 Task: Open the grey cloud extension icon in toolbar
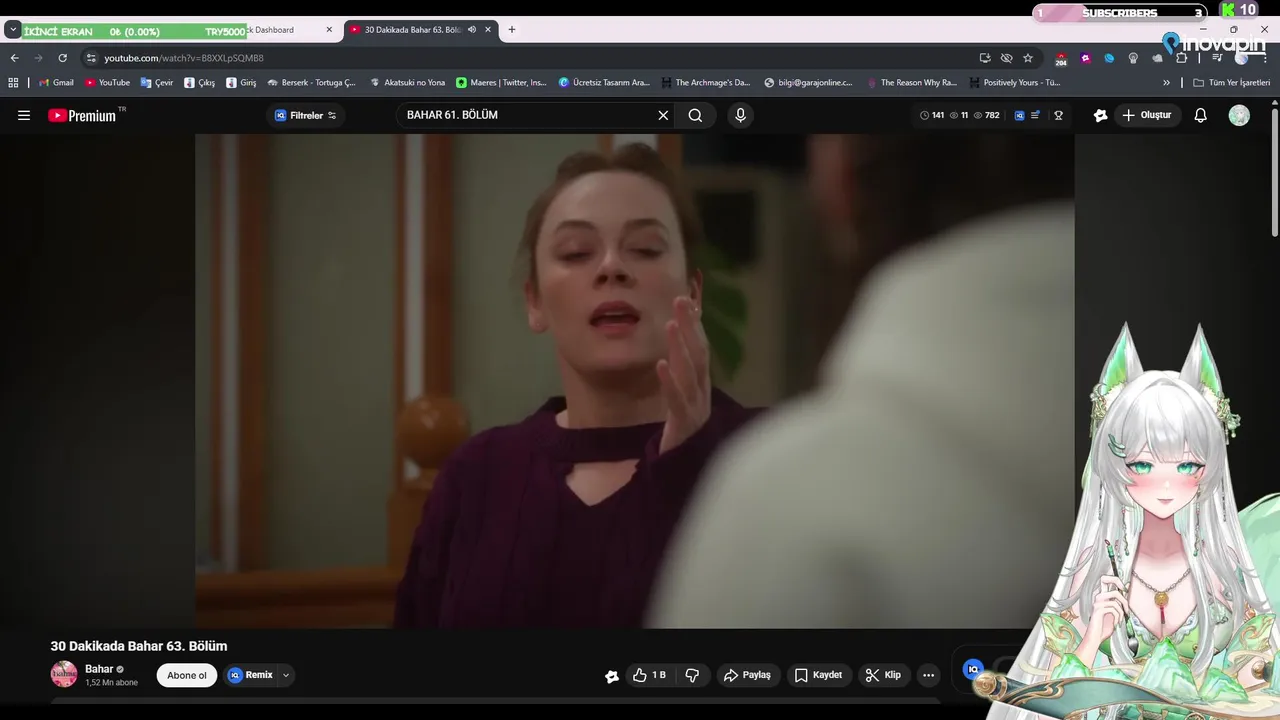[x=1157, y=58]
